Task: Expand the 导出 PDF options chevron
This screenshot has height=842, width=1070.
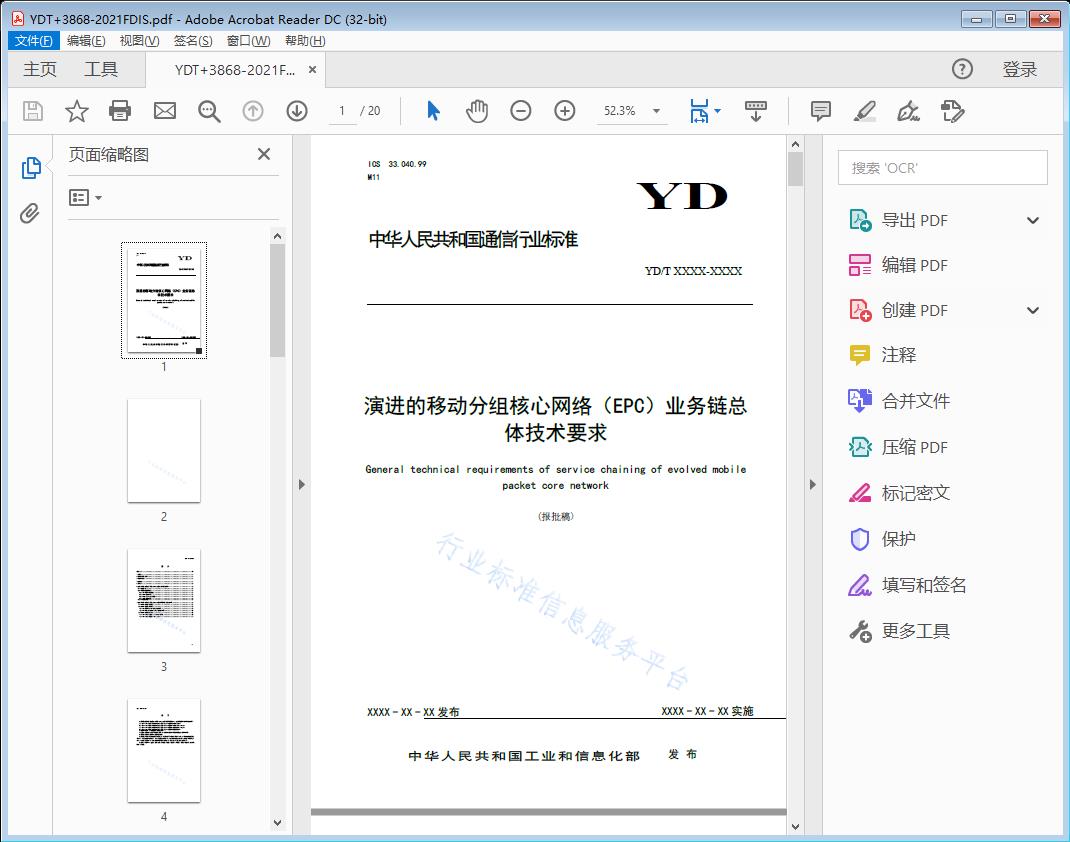Action: (x=1032, y=219)
